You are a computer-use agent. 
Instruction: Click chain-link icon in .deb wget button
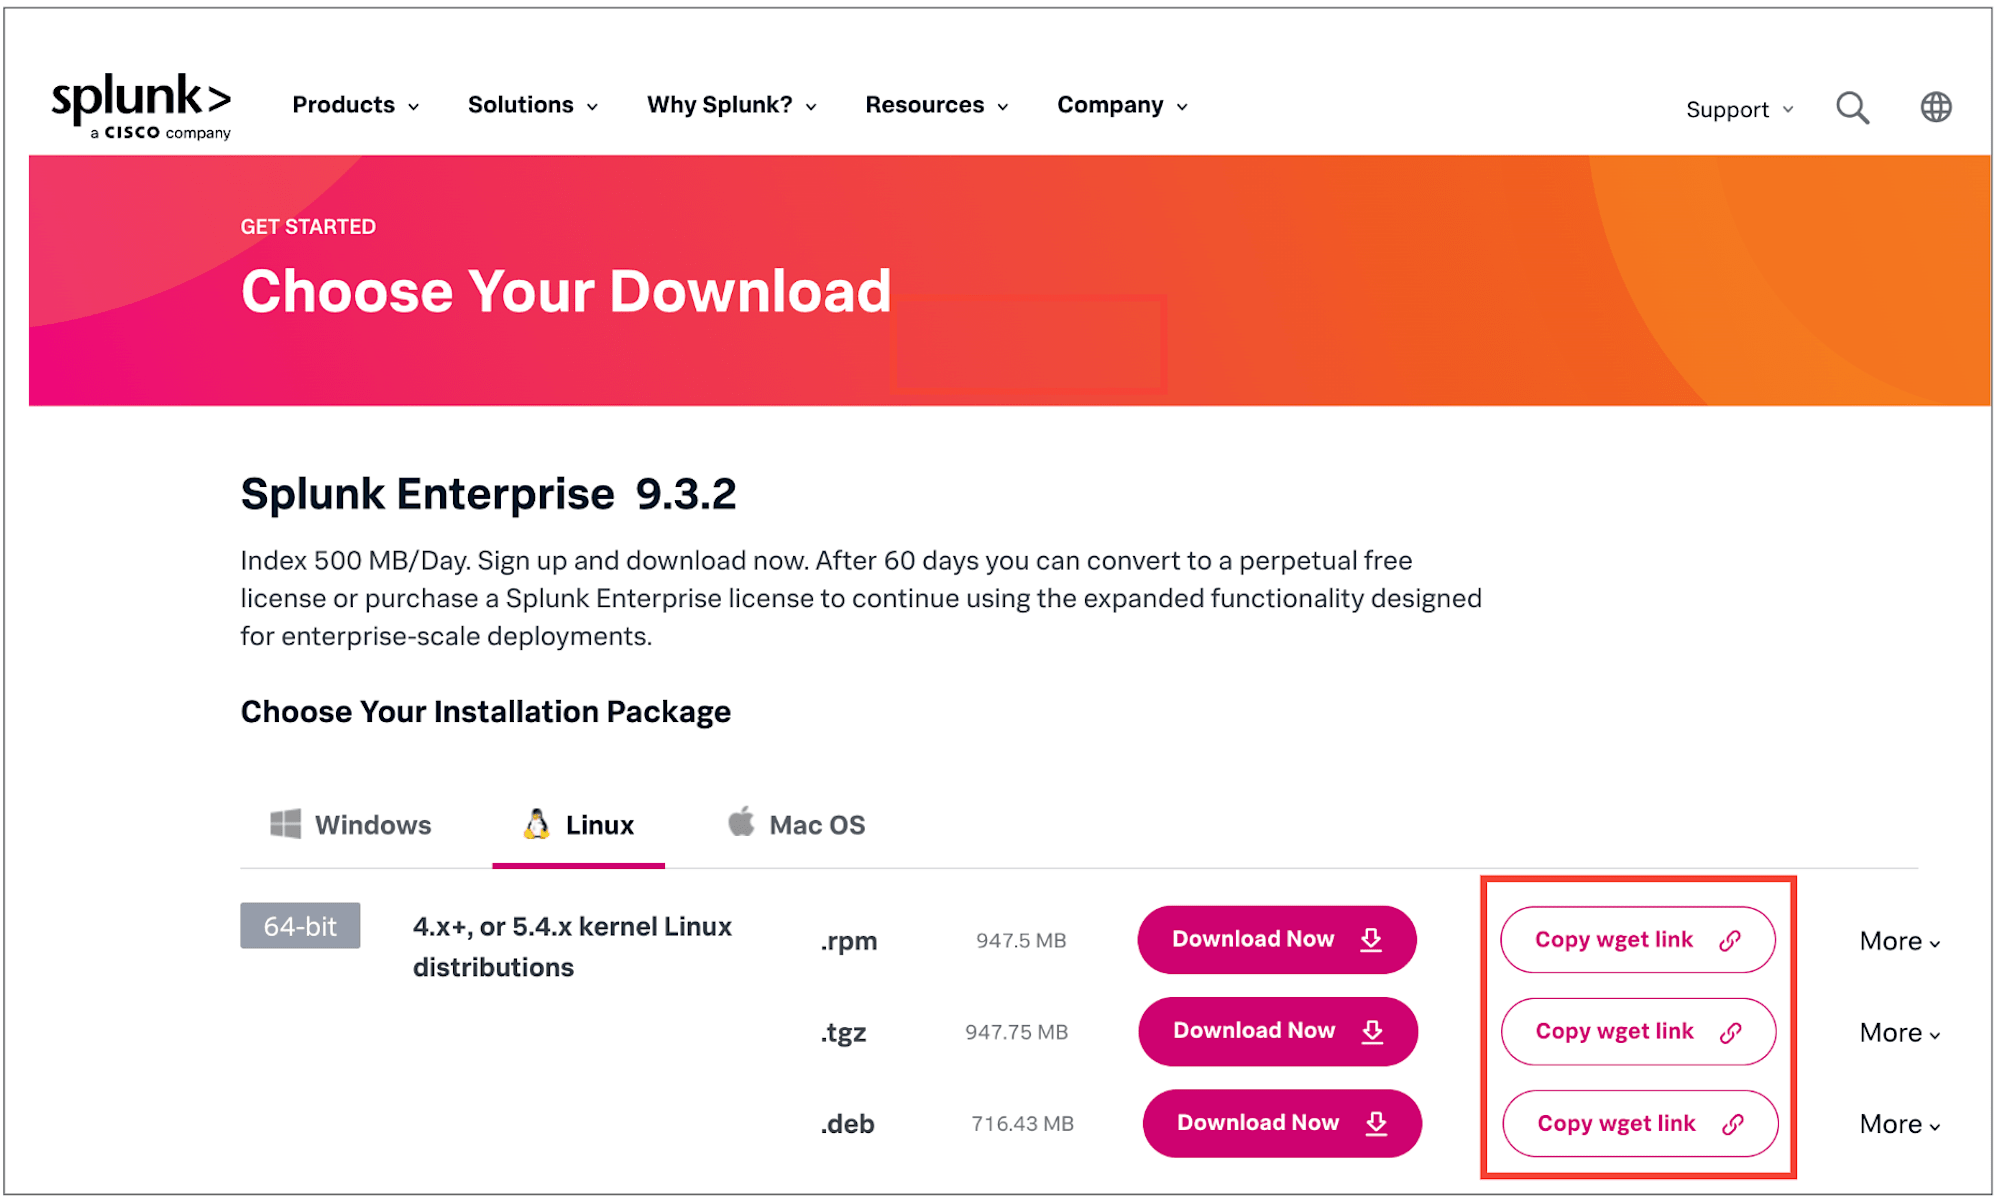pos(1733,1125)
